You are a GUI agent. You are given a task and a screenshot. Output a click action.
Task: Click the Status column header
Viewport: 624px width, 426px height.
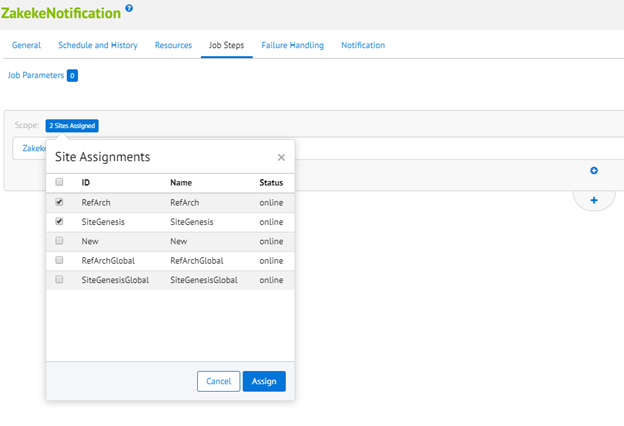click(271, 182)
